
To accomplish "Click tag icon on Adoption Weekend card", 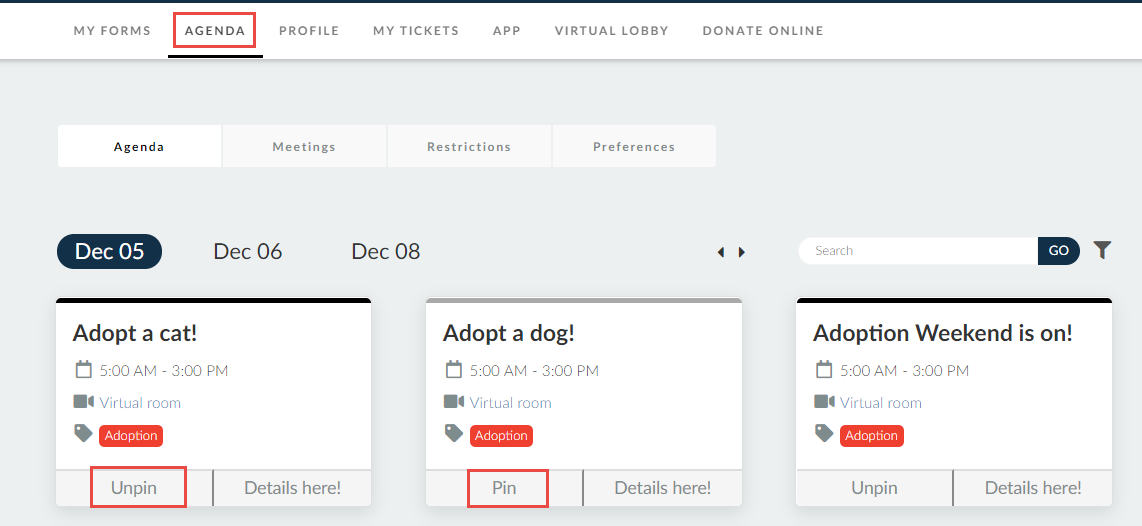I will pyautogui.click(x=824, y=433).
